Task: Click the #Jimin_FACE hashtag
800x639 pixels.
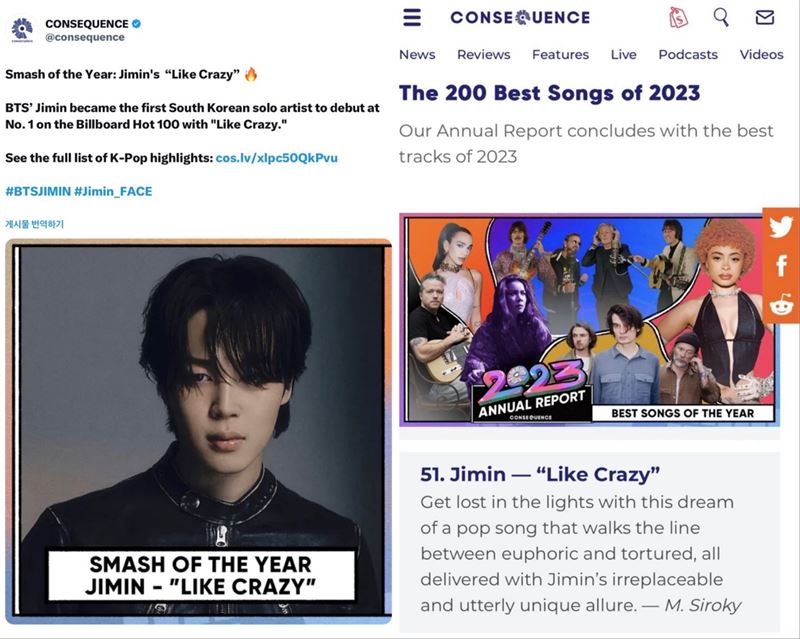Action: [113, 191]
